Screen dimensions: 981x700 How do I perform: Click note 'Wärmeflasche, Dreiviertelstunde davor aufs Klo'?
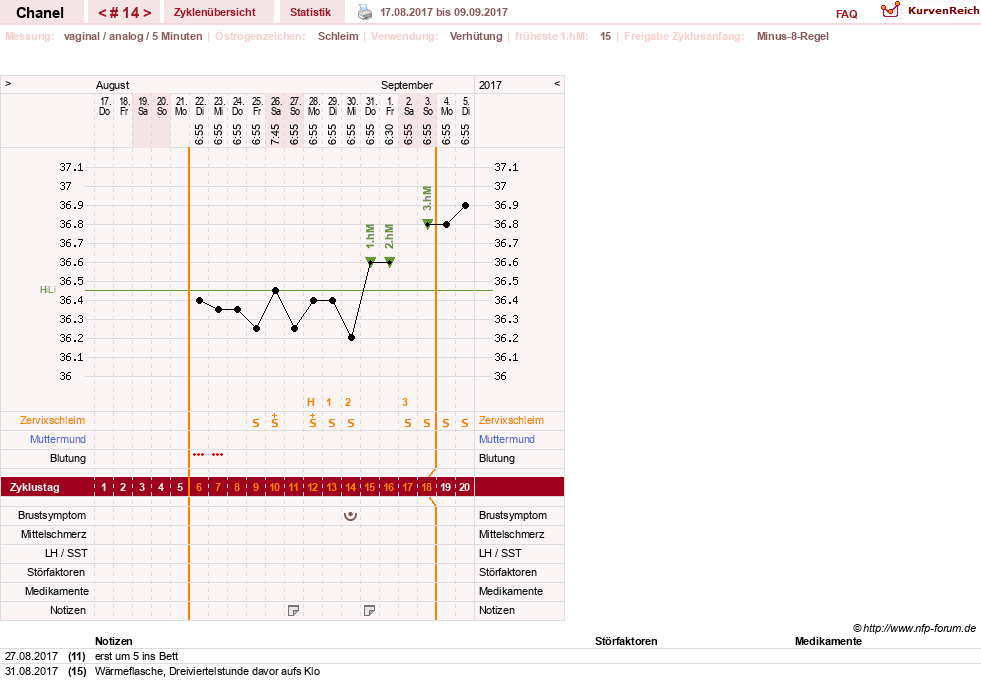pyautogui.click(x=207, y=671)
